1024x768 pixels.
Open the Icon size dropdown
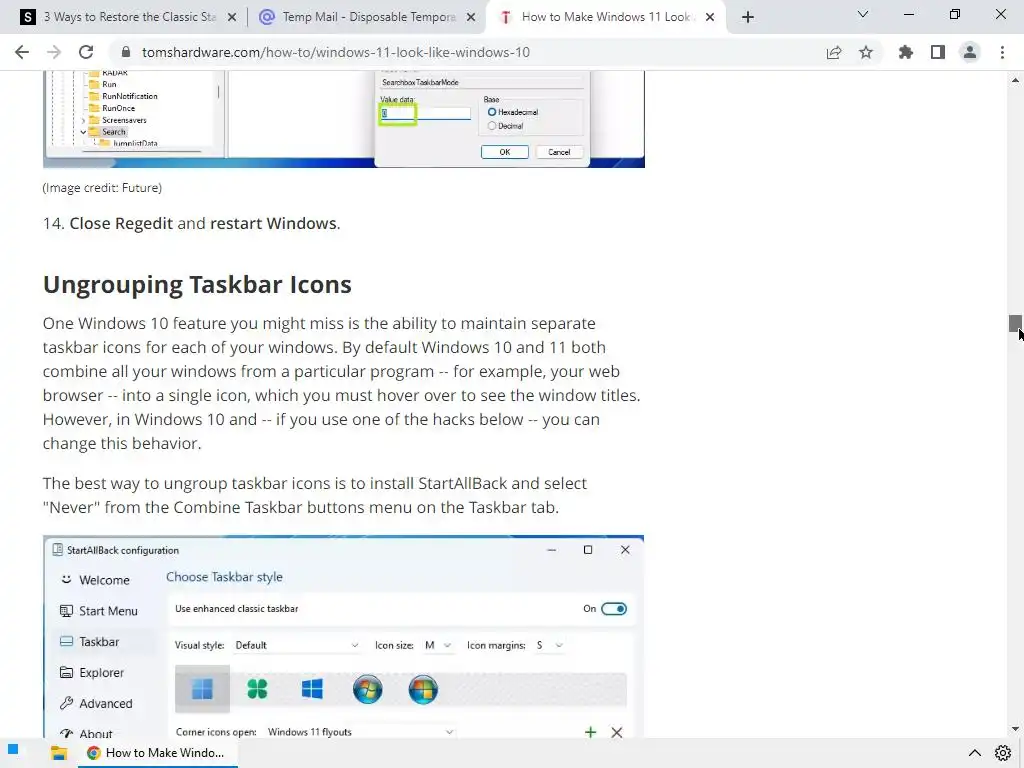pos(438,645)
